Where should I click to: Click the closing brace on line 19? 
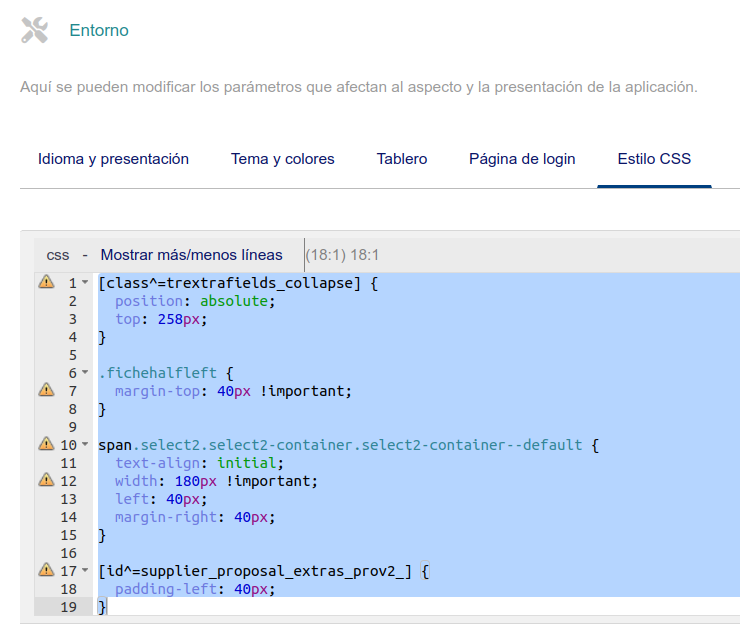[x=102, y=607]
